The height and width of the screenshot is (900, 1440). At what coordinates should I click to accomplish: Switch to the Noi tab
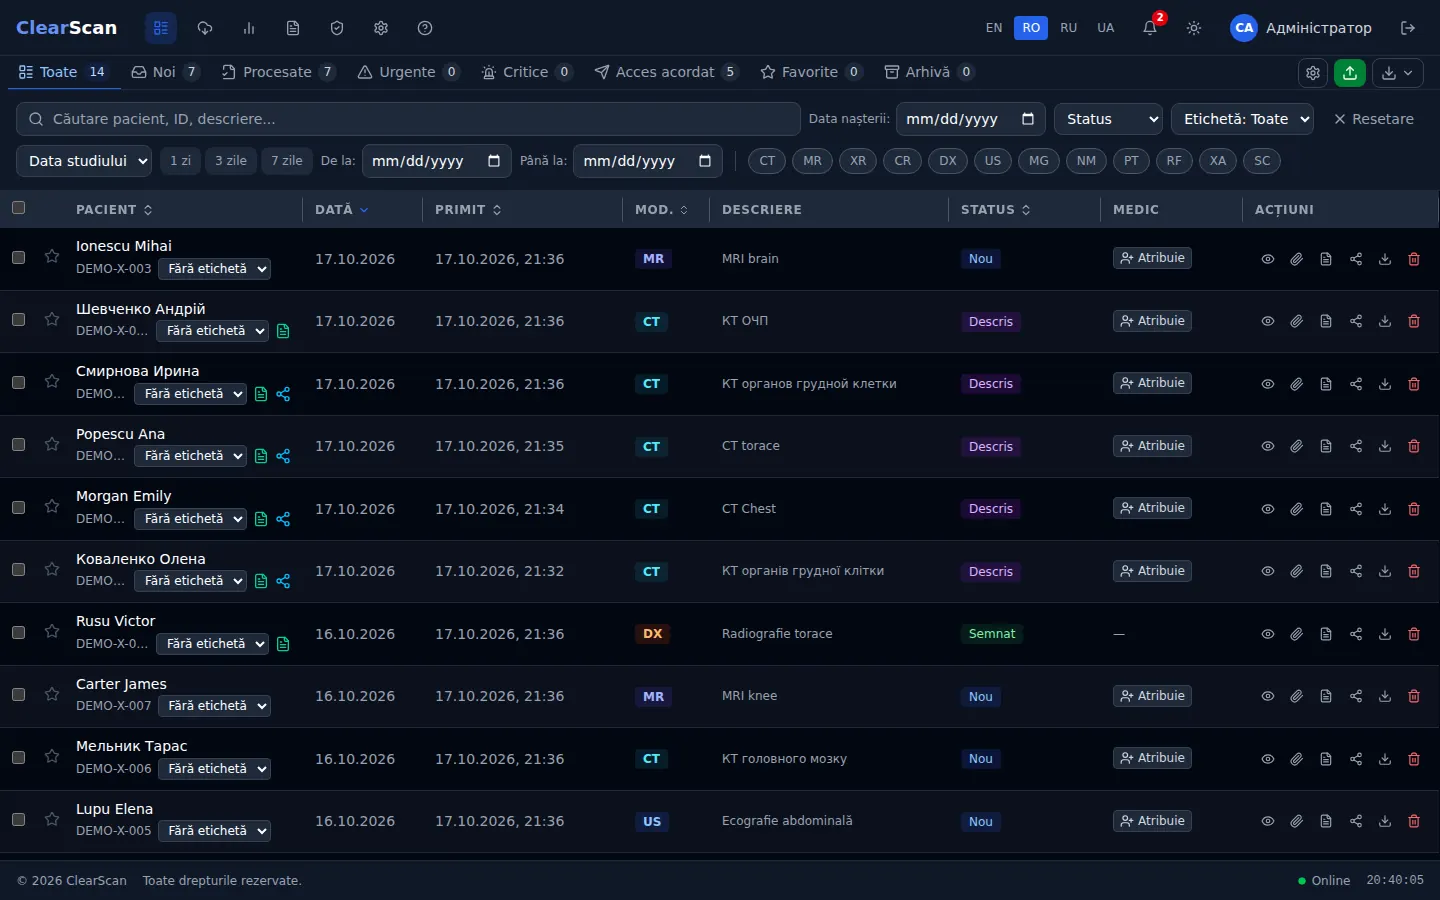[165, 72]
